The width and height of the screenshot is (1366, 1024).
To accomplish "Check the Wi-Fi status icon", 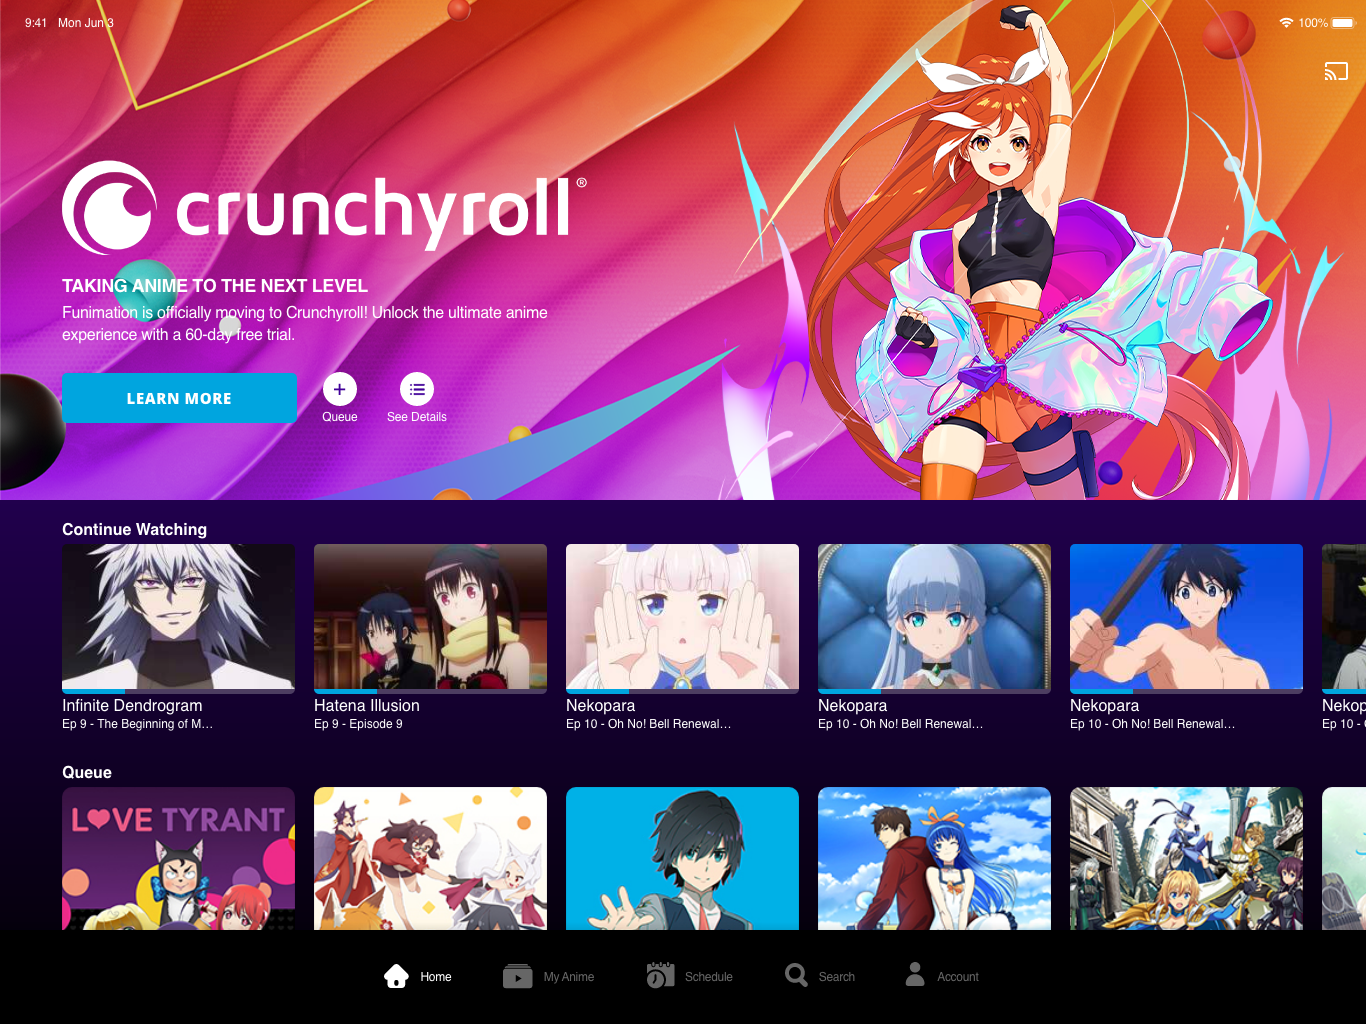I will (x=1286, y=22).
